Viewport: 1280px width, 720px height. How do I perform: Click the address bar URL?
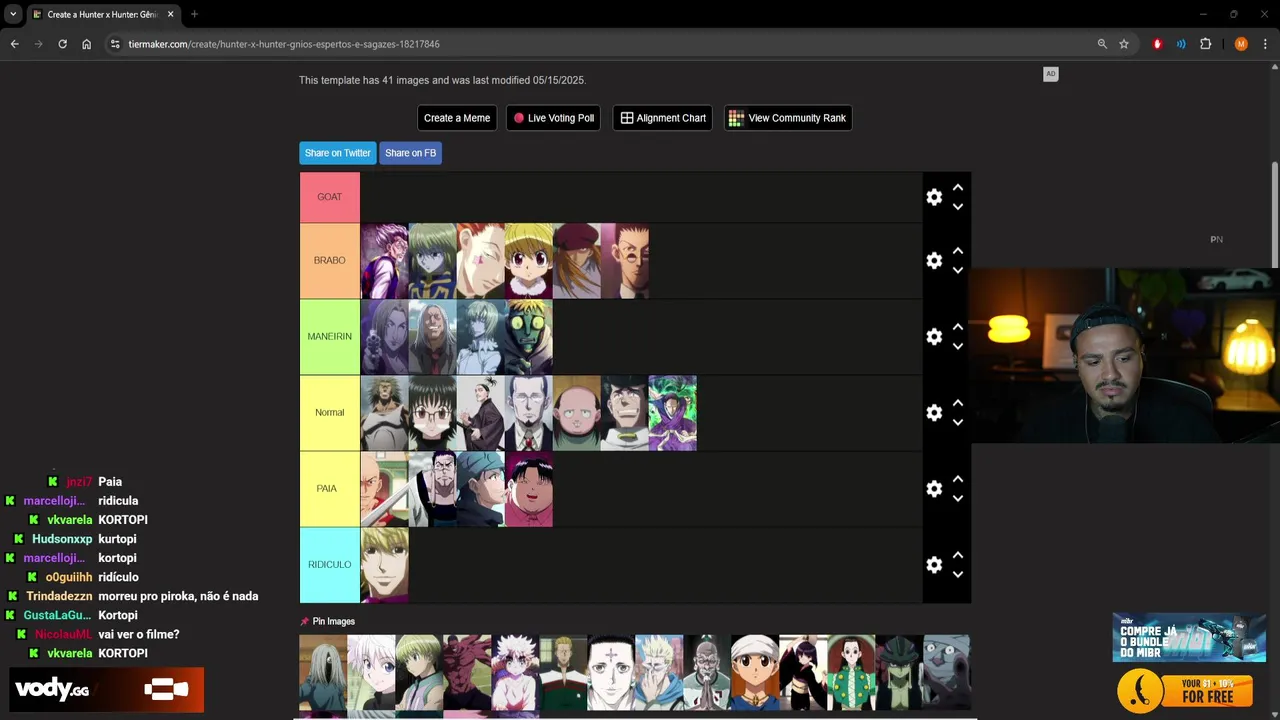point(284,44)
